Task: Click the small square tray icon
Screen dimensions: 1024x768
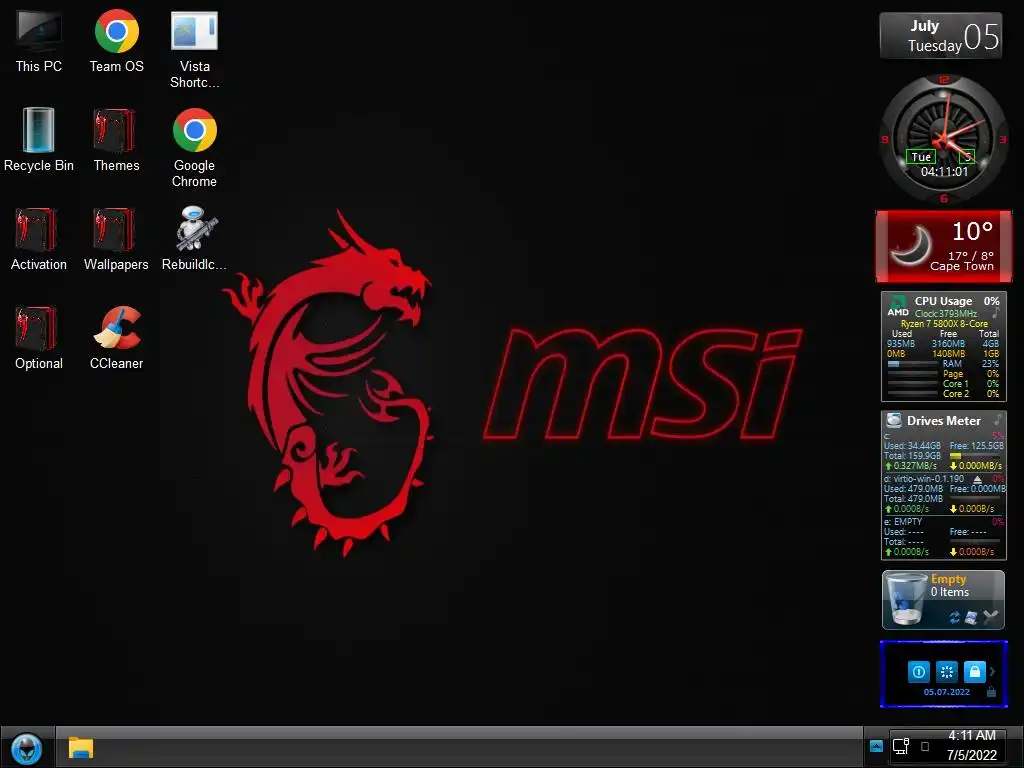Action: (x=925, y=746)
